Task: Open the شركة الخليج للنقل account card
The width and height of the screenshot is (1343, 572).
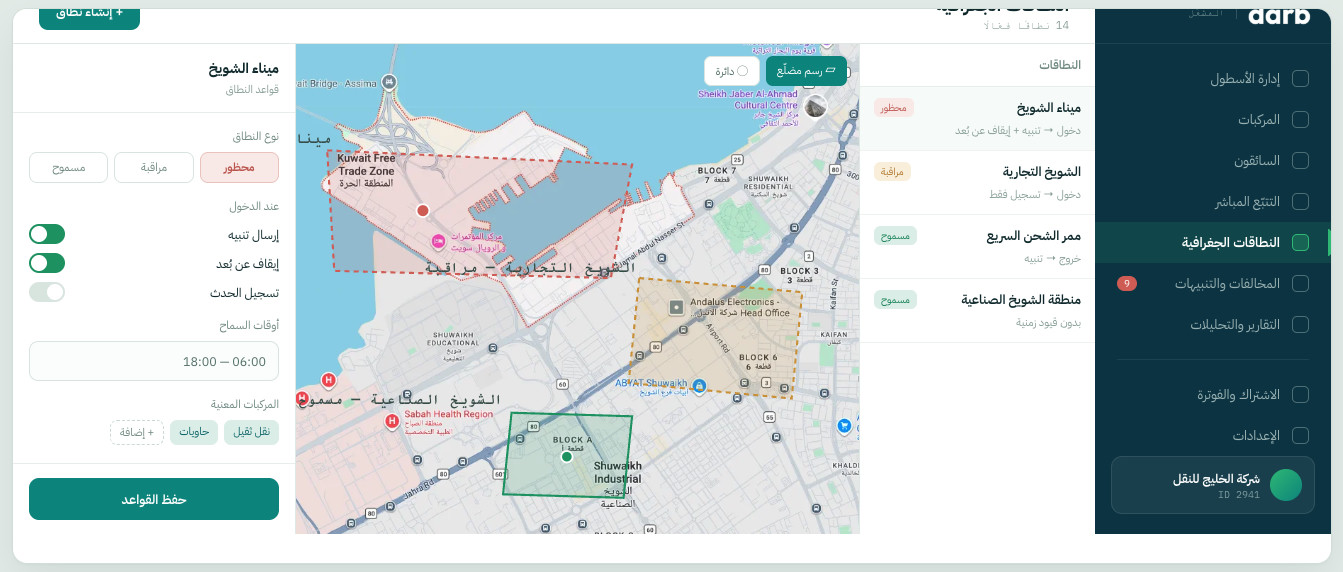Action: click(x=1213, y=485)
